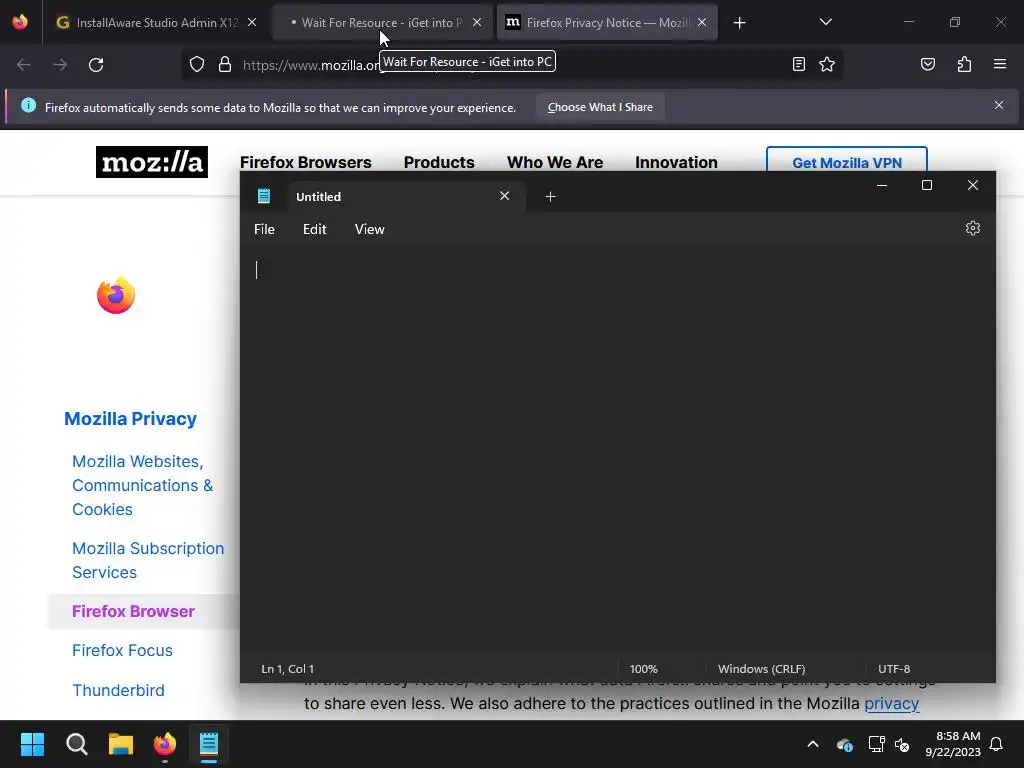This screenshot has height=768, width=1024.
Task: Open the Mozilla Privacy heading link
Action: tap(130, 419)
